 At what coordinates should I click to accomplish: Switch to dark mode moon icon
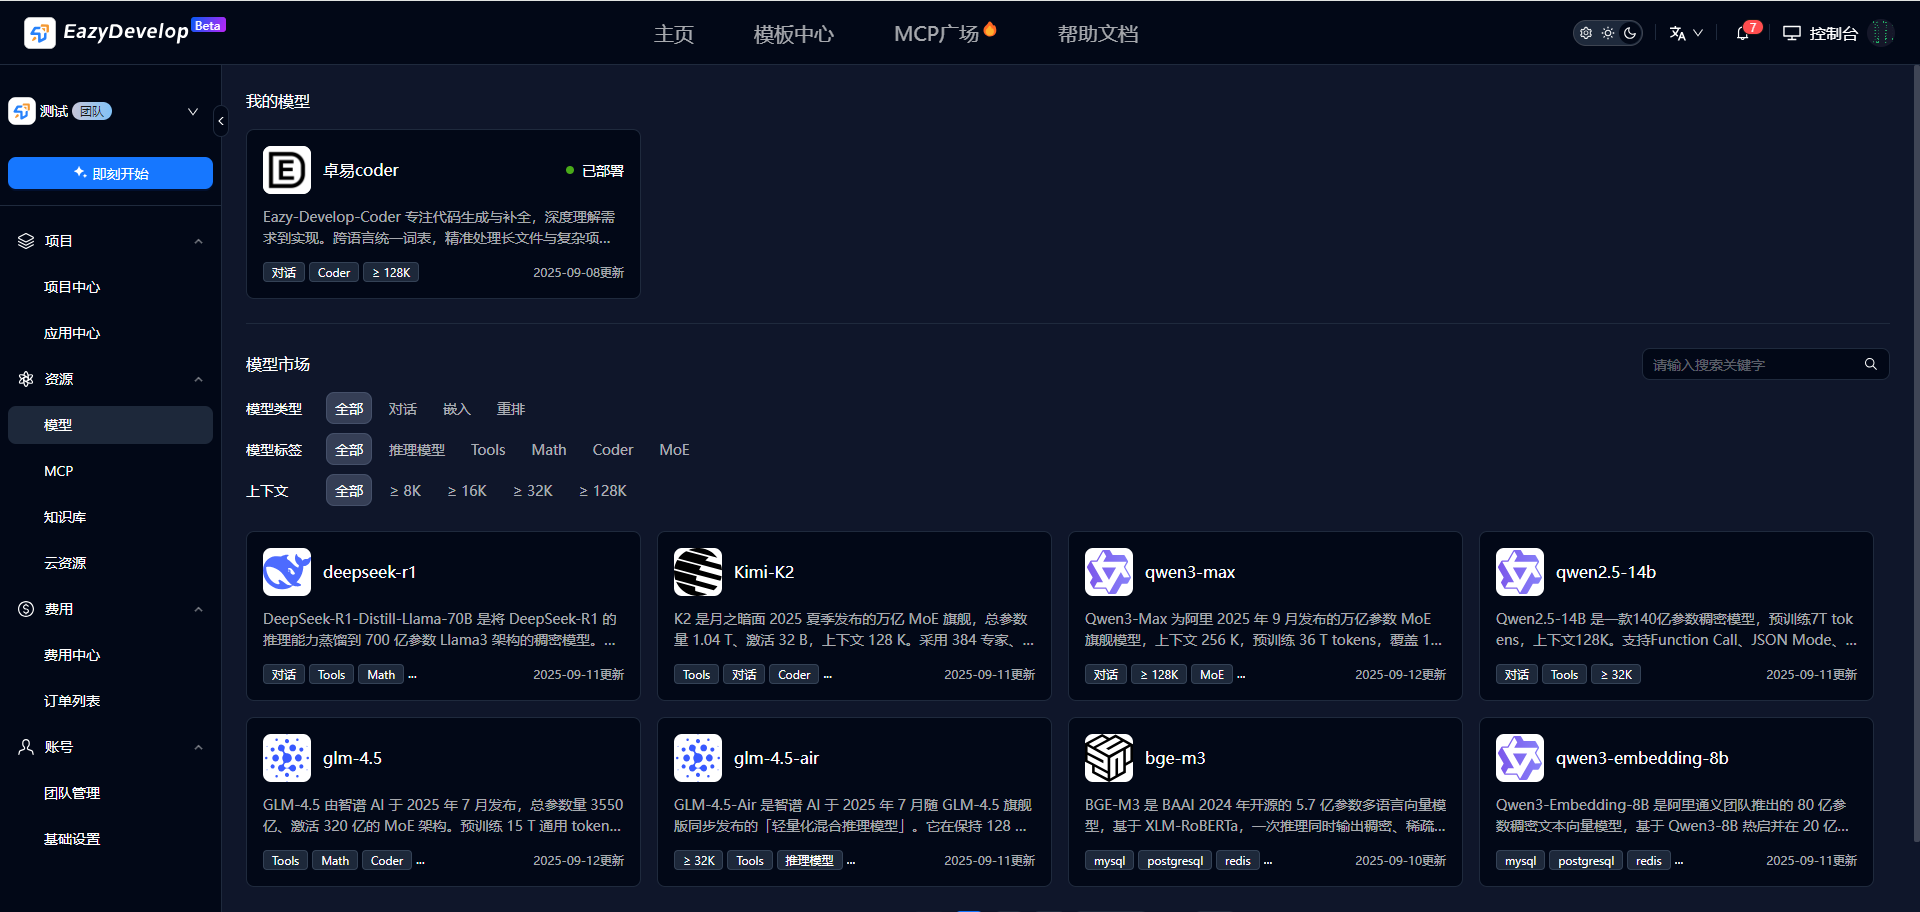point(1630,33)
